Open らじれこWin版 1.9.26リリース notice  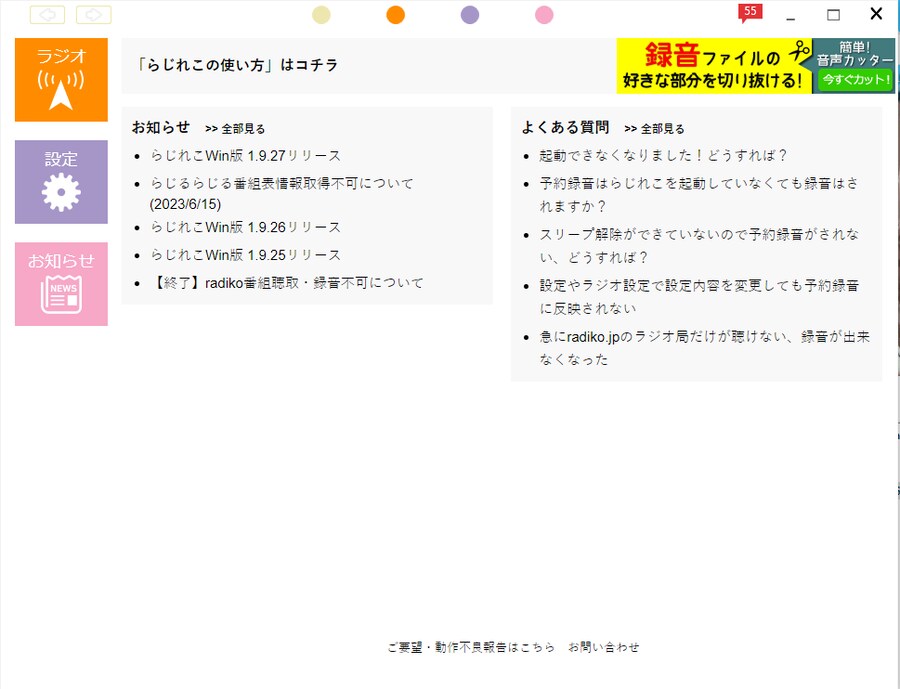point(246,227)
